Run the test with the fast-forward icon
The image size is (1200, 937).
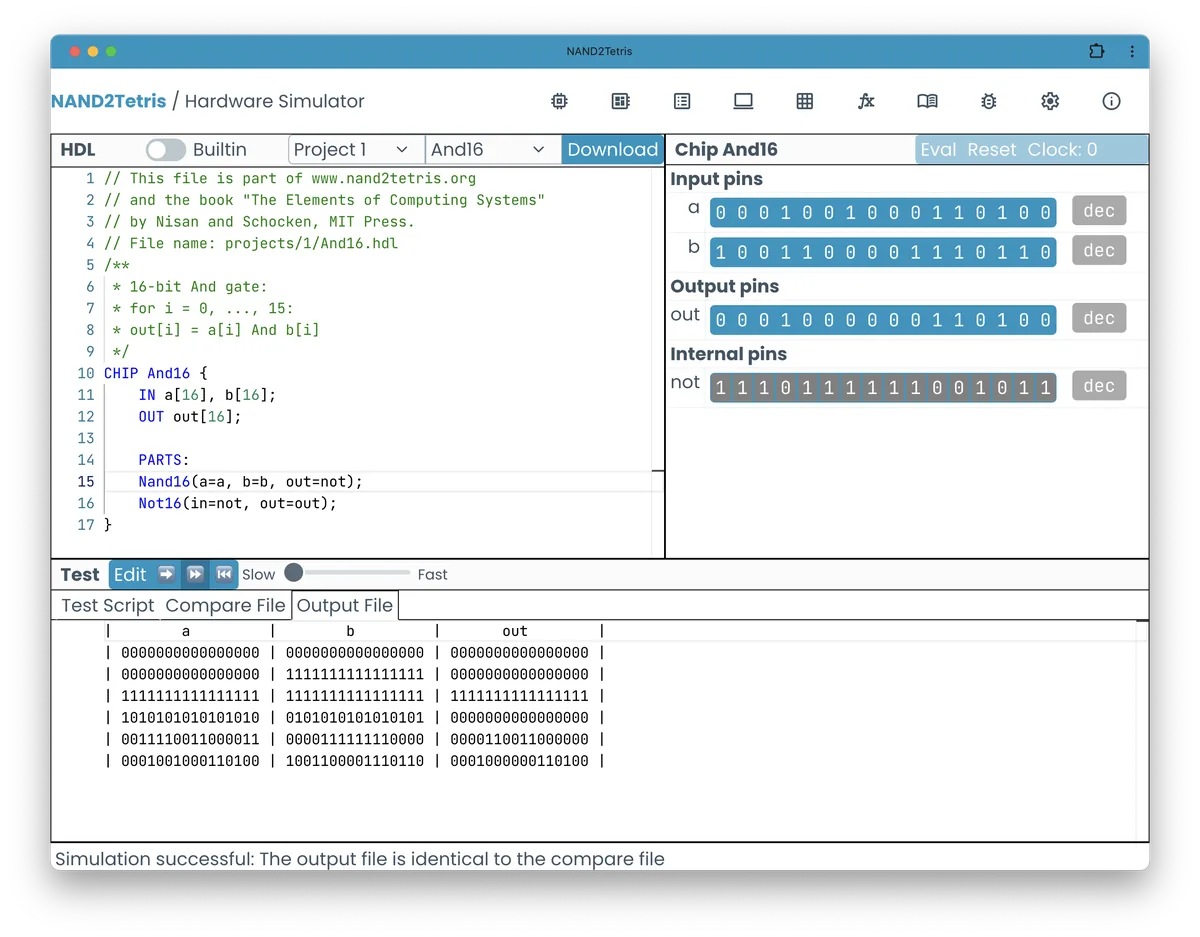tap(196, 574)
